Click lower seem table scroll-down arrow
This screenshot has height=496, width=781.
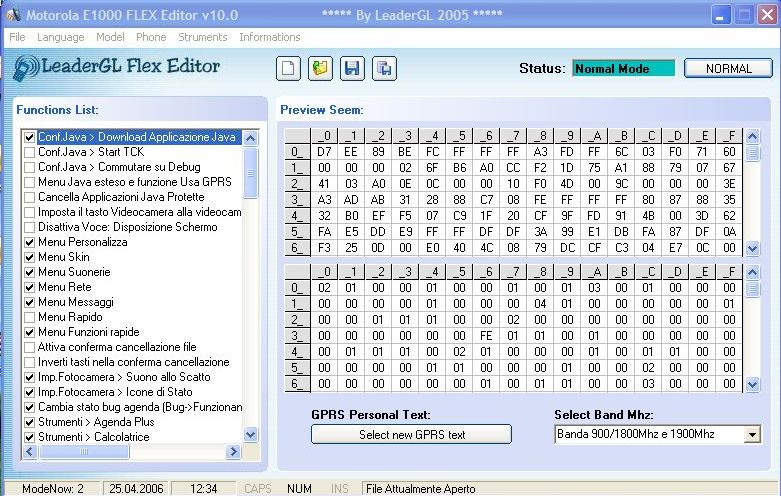[x=752, y=384]
